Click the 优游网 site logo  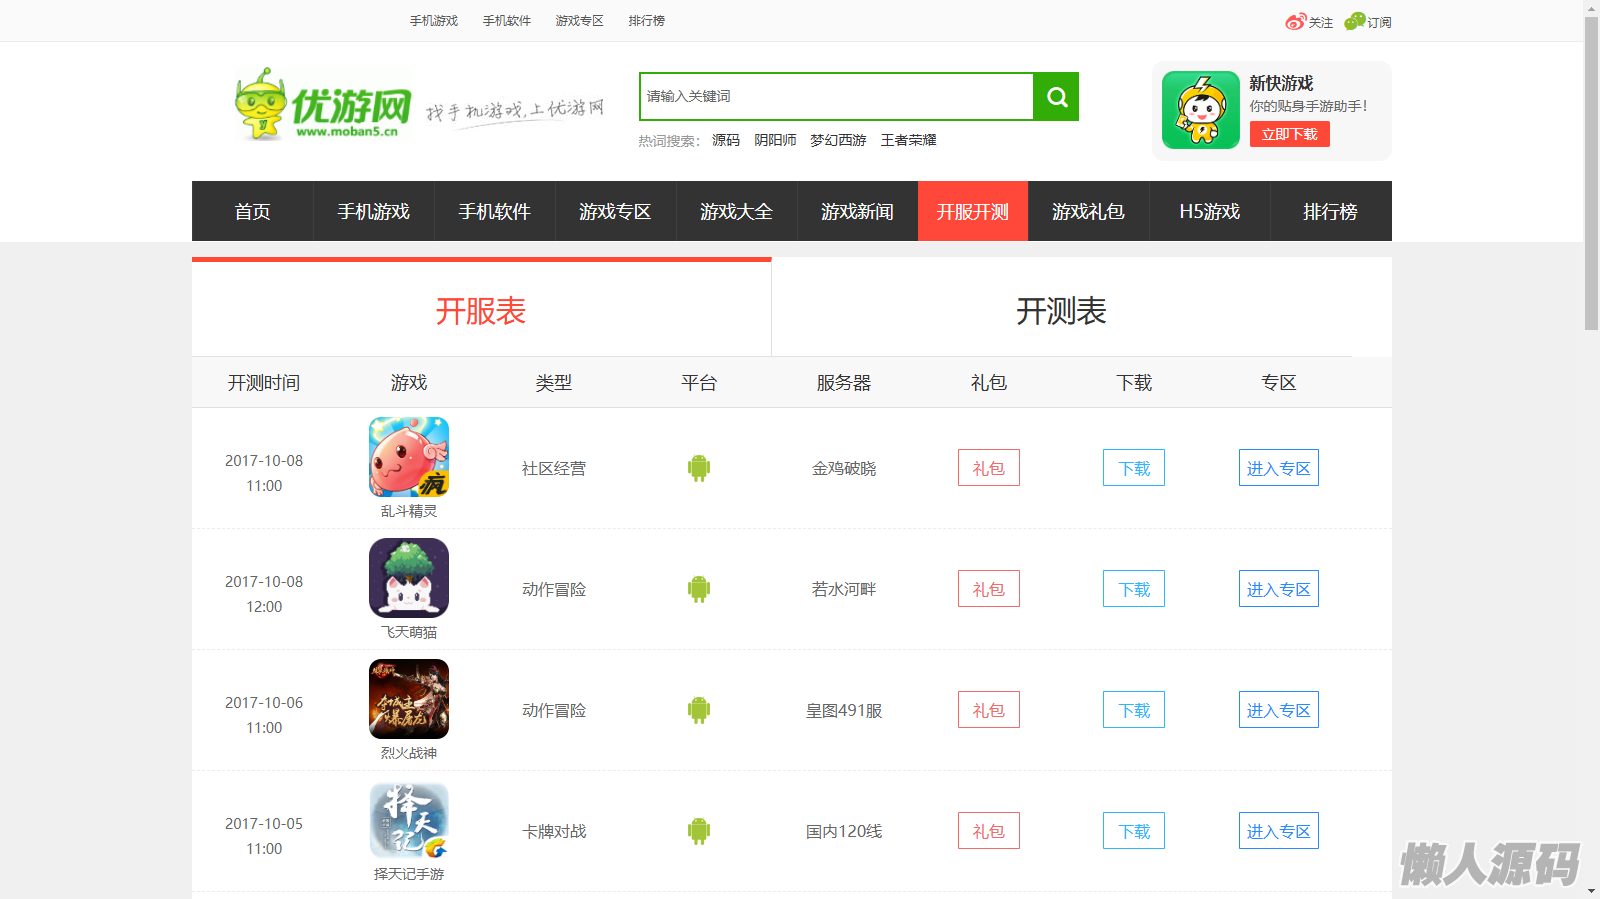323,104
